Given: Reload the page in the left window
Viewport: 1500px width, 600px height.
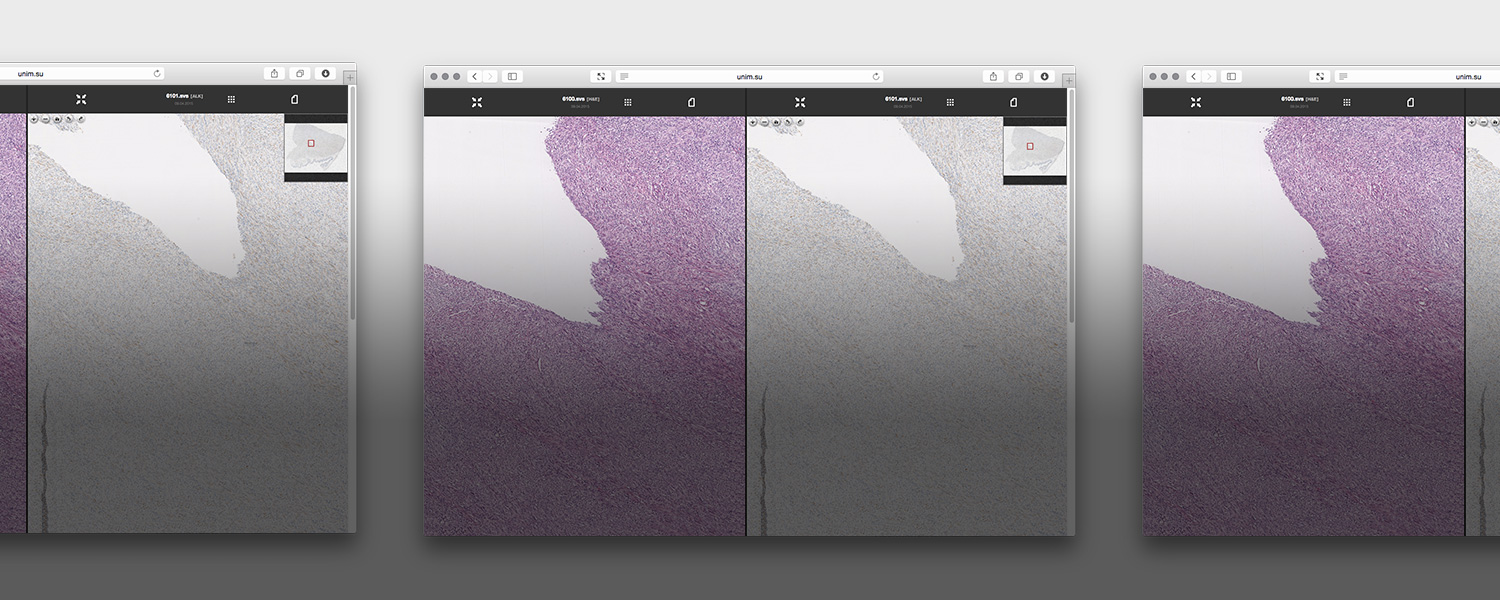Looking at the screenshot, I should [x=157, y=73].
